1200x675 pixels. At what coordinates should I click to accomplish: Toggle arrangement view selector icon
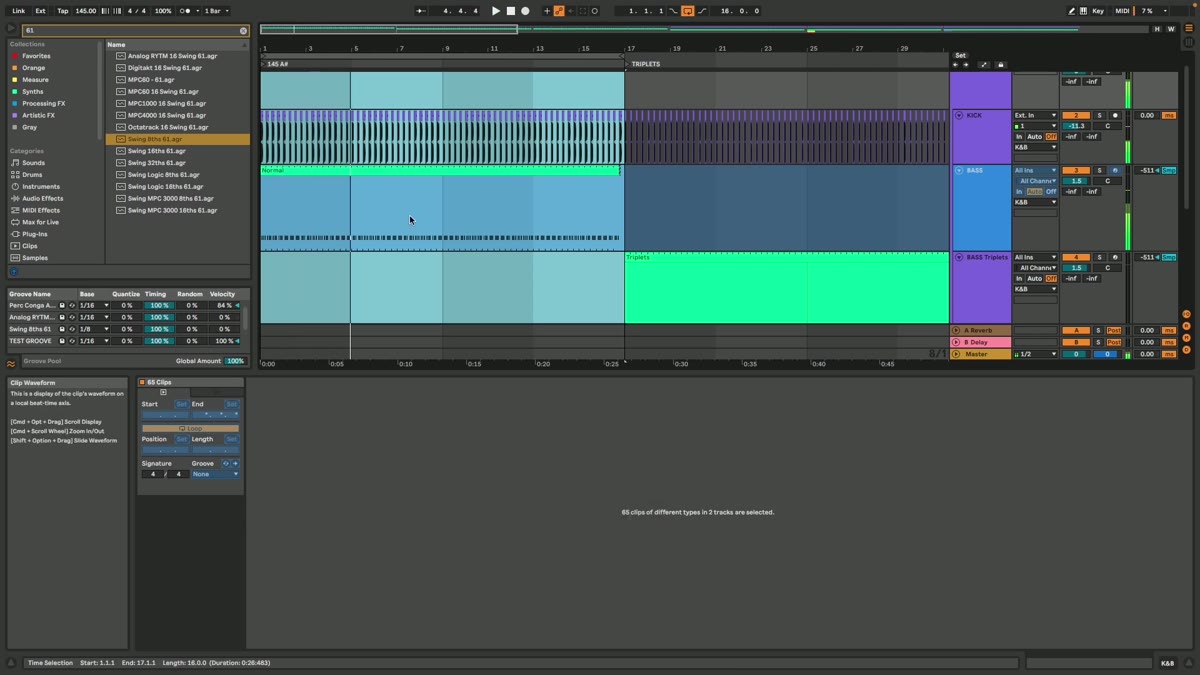(1189, 28)
